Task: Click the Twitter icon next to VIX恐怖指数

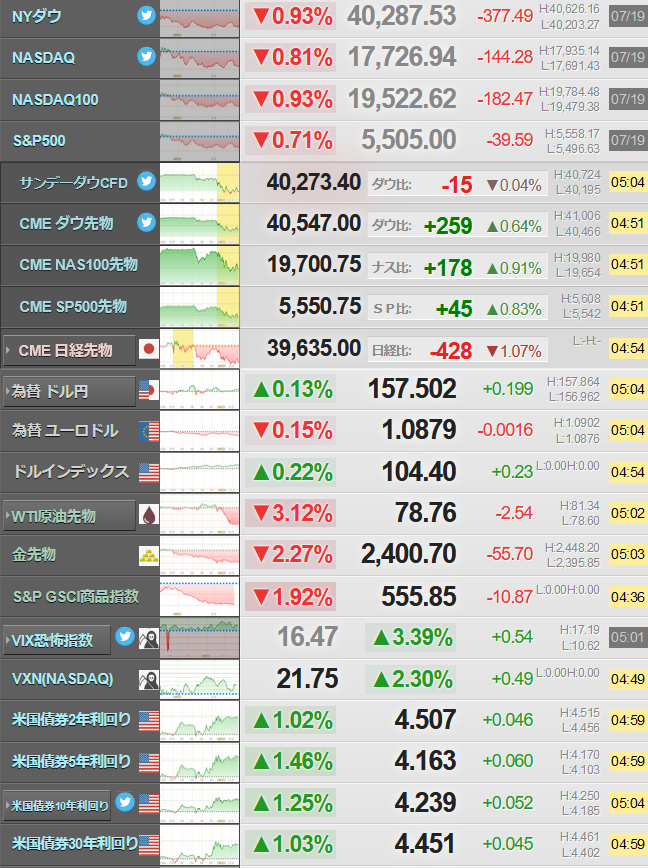Action: tap(125, 637)
